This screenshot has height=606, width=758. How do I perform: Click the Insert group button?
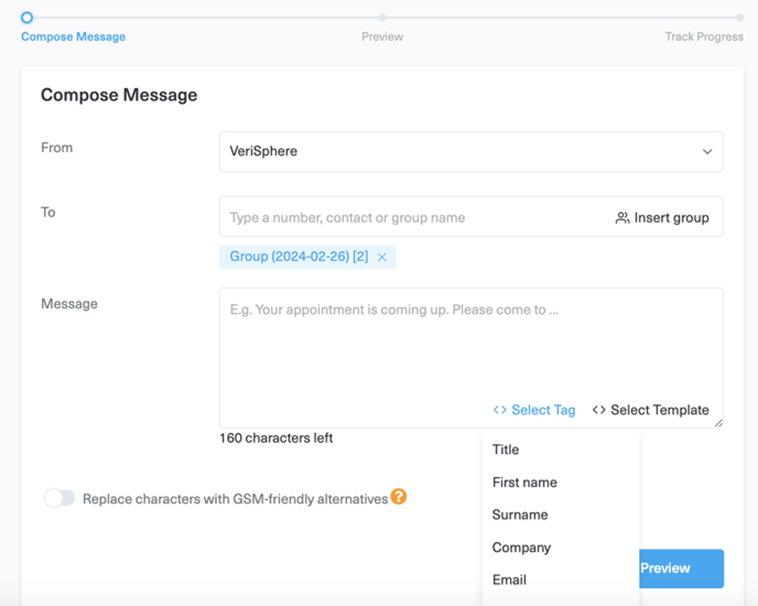click(x=662, y=217)
